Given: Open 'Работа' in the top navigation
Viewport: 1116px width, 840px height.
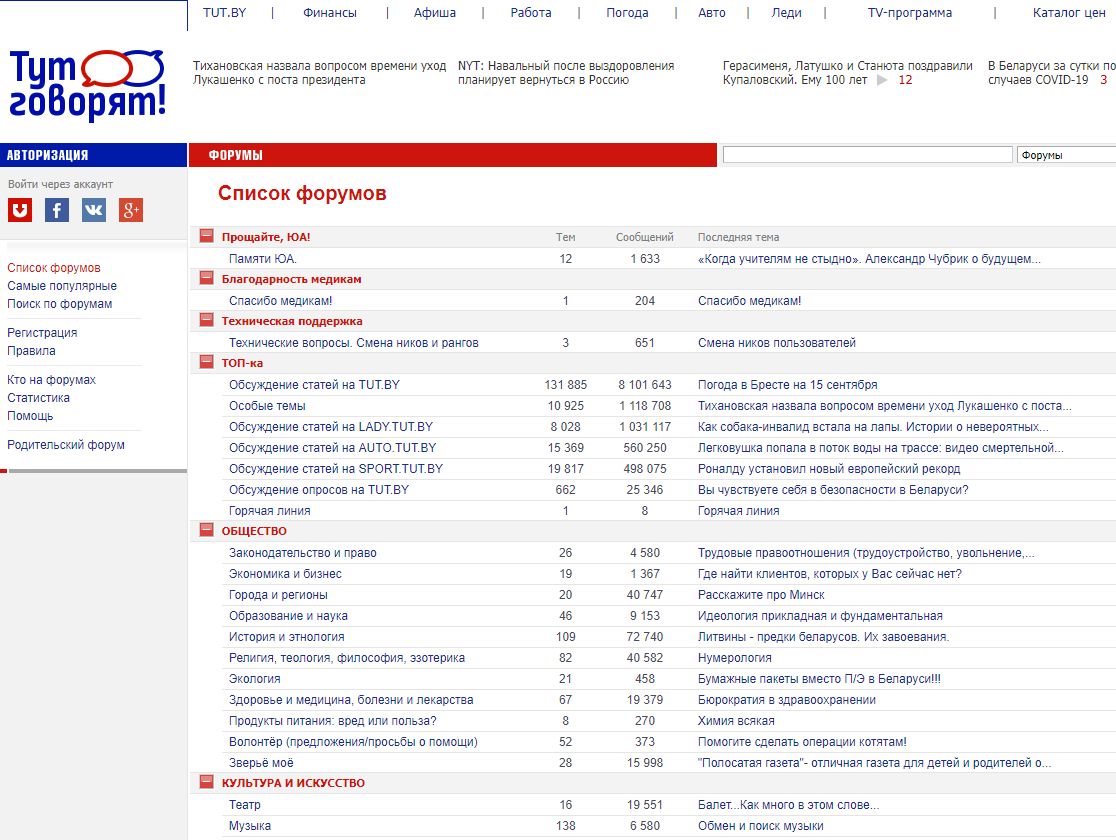Looking at the screenshot, I should click(531, 13).
